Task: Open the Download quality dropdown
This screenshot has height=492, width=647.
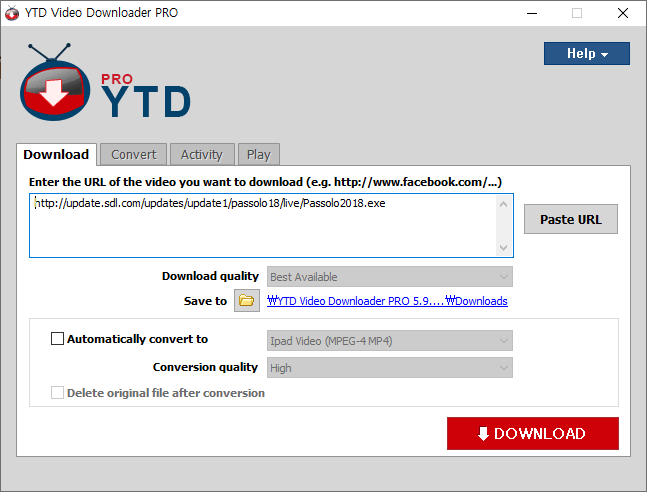Action: pyautogui.click(x=390, y=277)
